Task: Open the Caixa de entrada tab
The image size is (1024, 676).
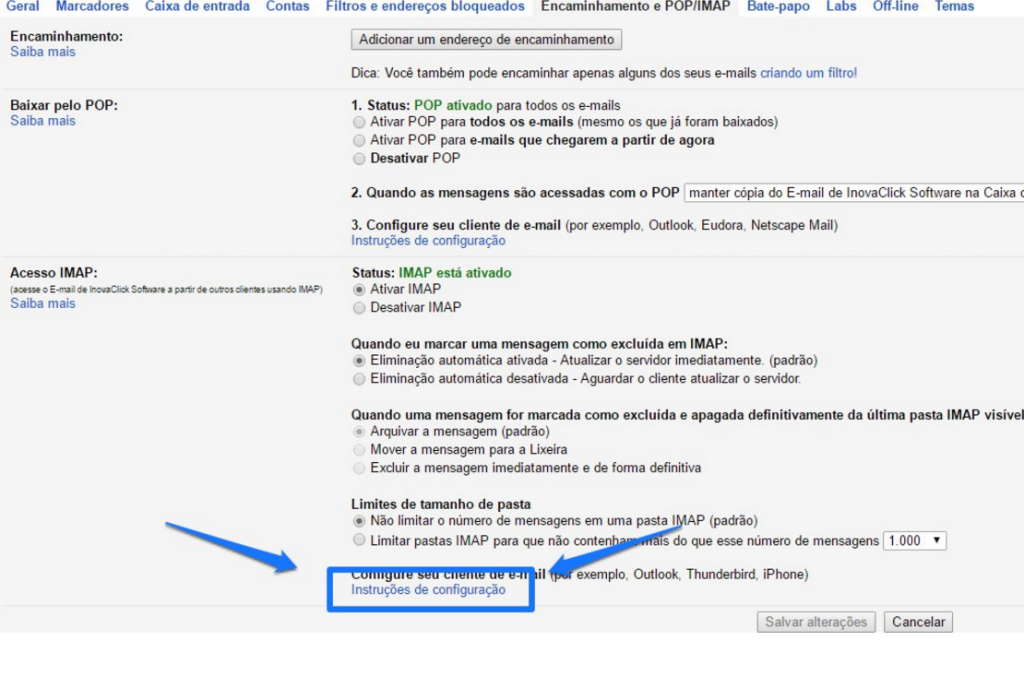Action: 197,7
